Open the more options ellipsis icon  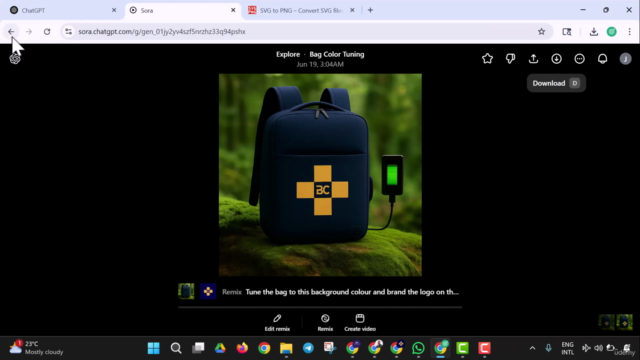(580, 59)
